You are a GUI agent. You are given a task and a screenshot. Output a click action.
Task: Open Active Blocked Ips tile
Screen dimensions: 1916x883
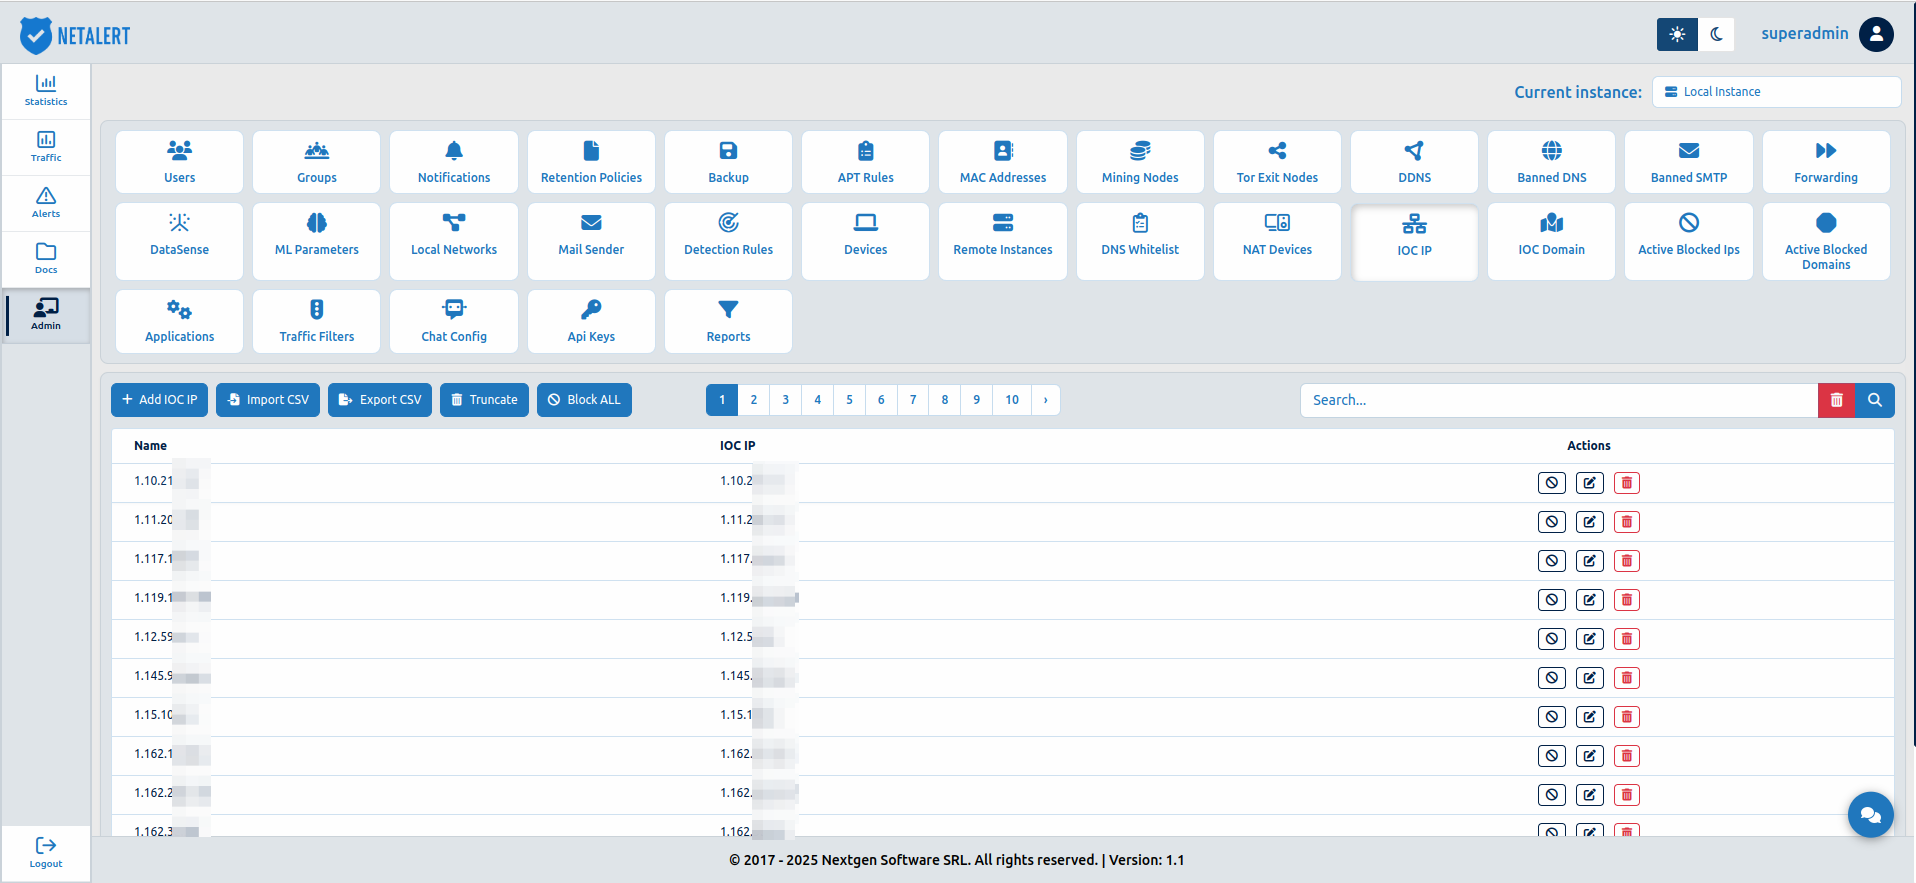(x=1689, y=241)
